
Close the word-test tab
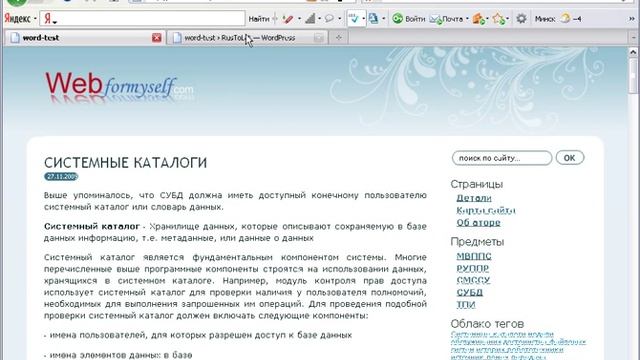156,38
